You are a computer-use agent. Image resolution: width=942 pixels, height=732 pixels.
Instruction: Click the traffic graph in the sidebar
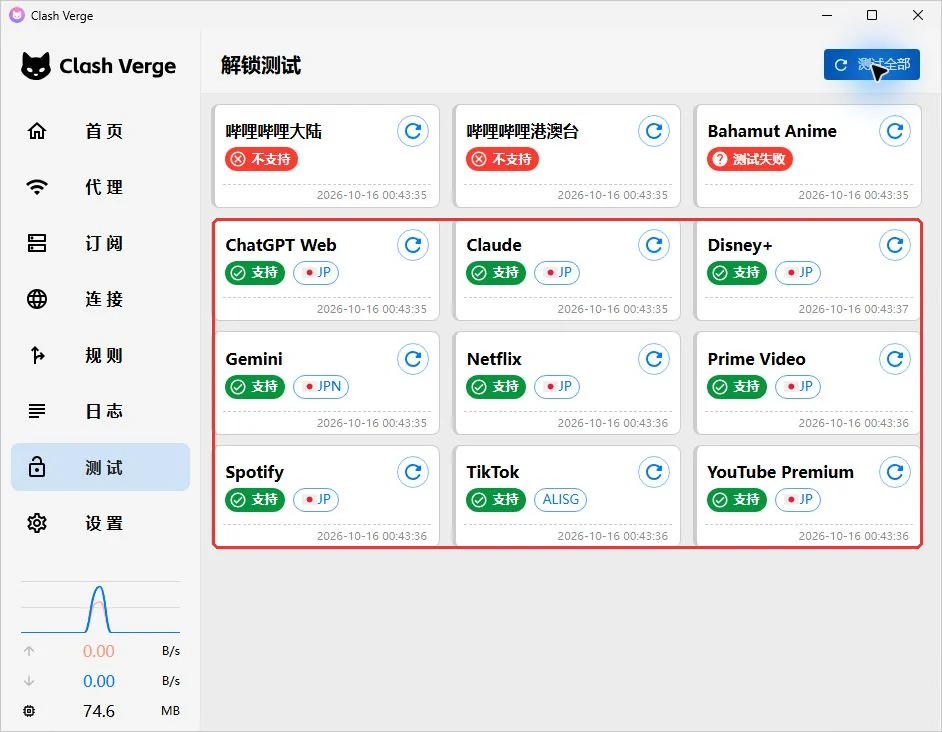coord(100,608)
